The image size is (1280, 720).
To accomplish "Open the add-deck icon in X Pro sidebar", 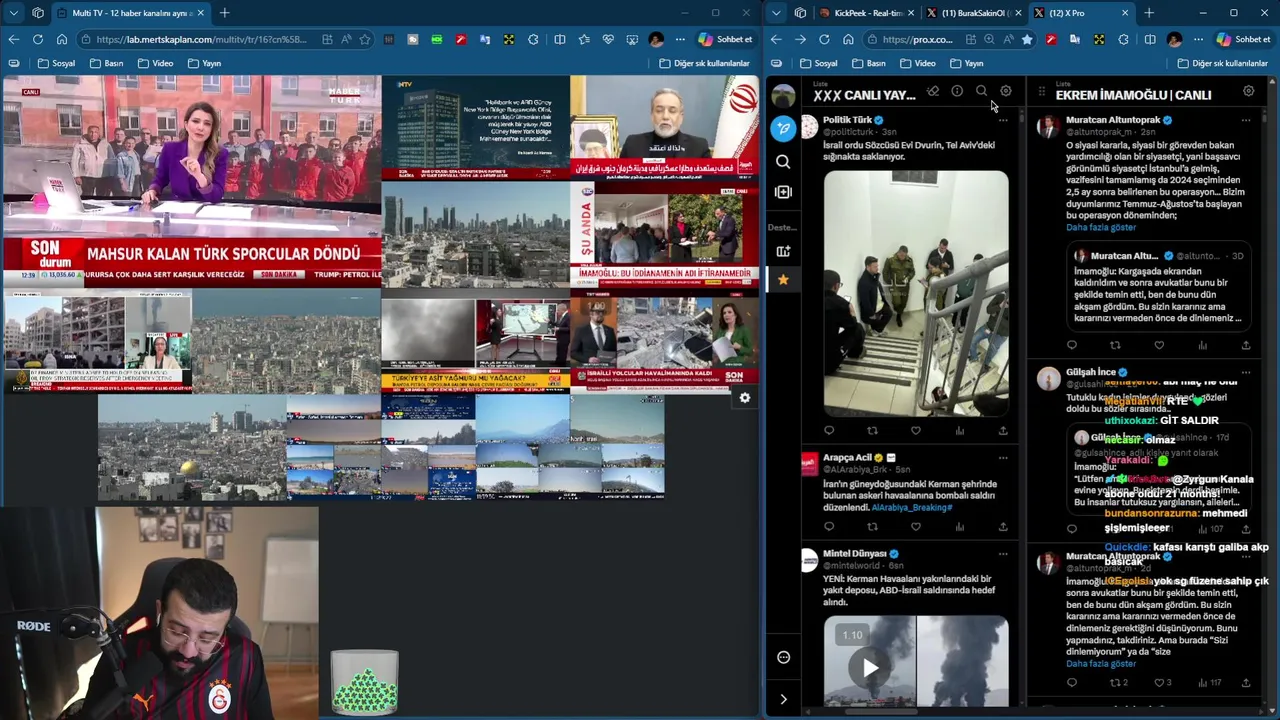I will pyautogui.click(x=783, y=251).
